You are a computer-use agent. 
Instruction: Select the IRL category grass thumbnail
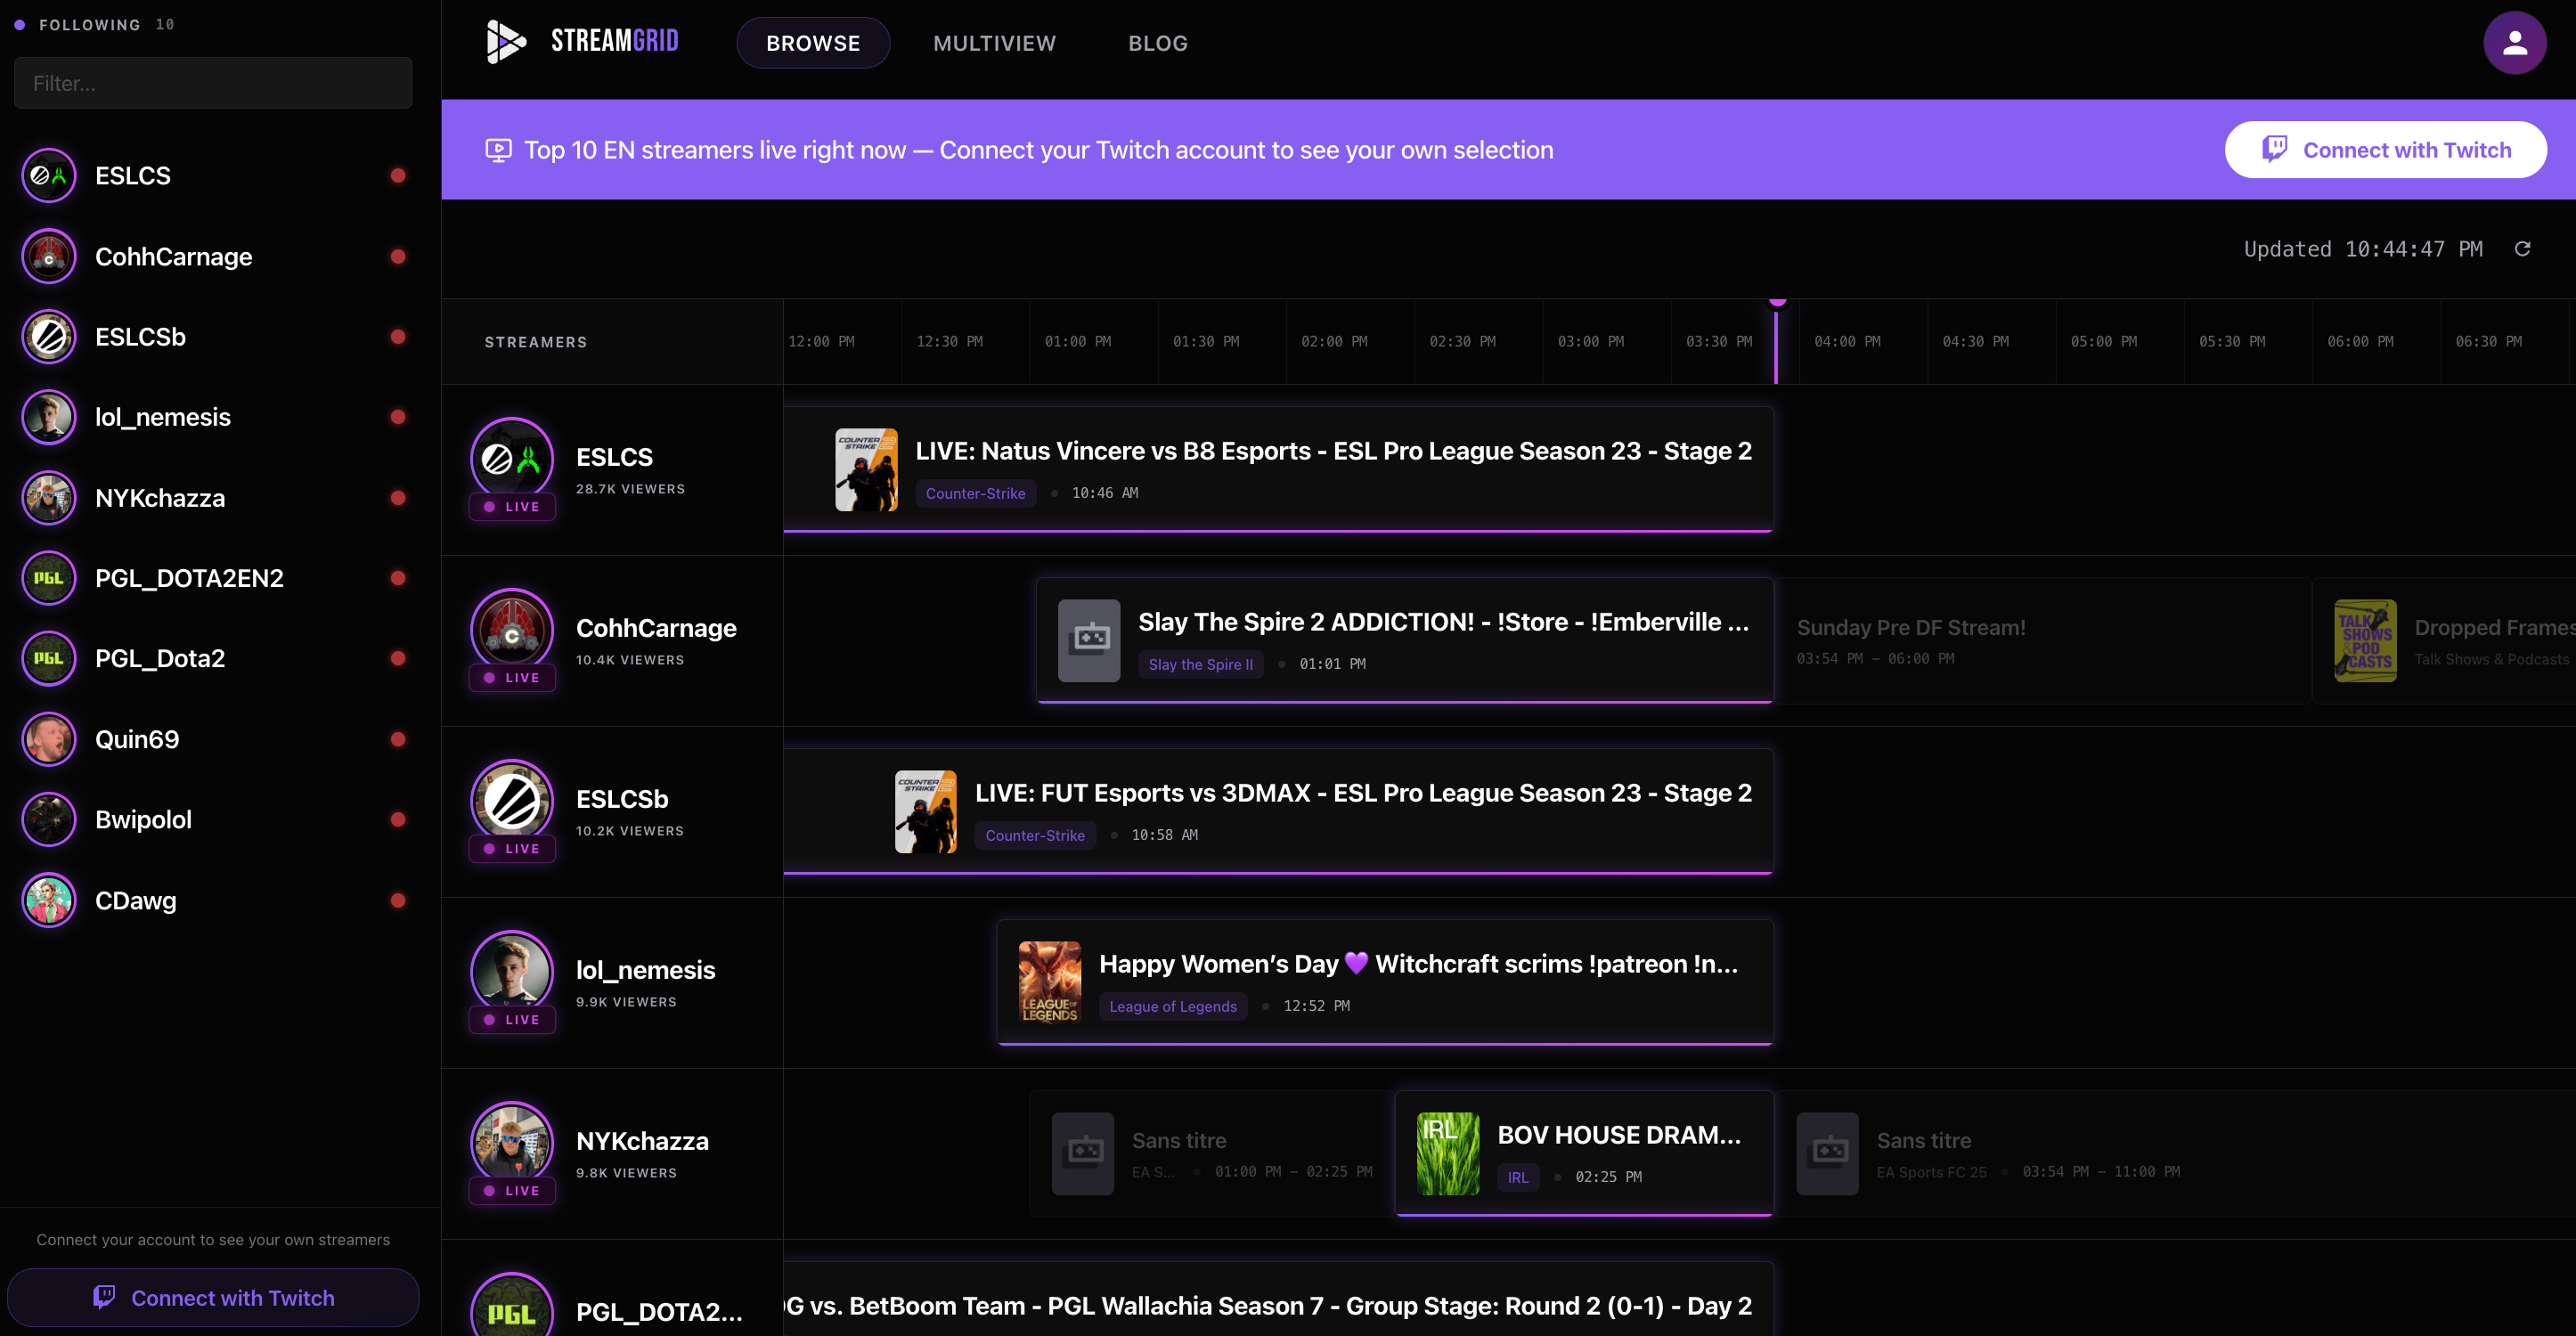click(1447, 1153)
